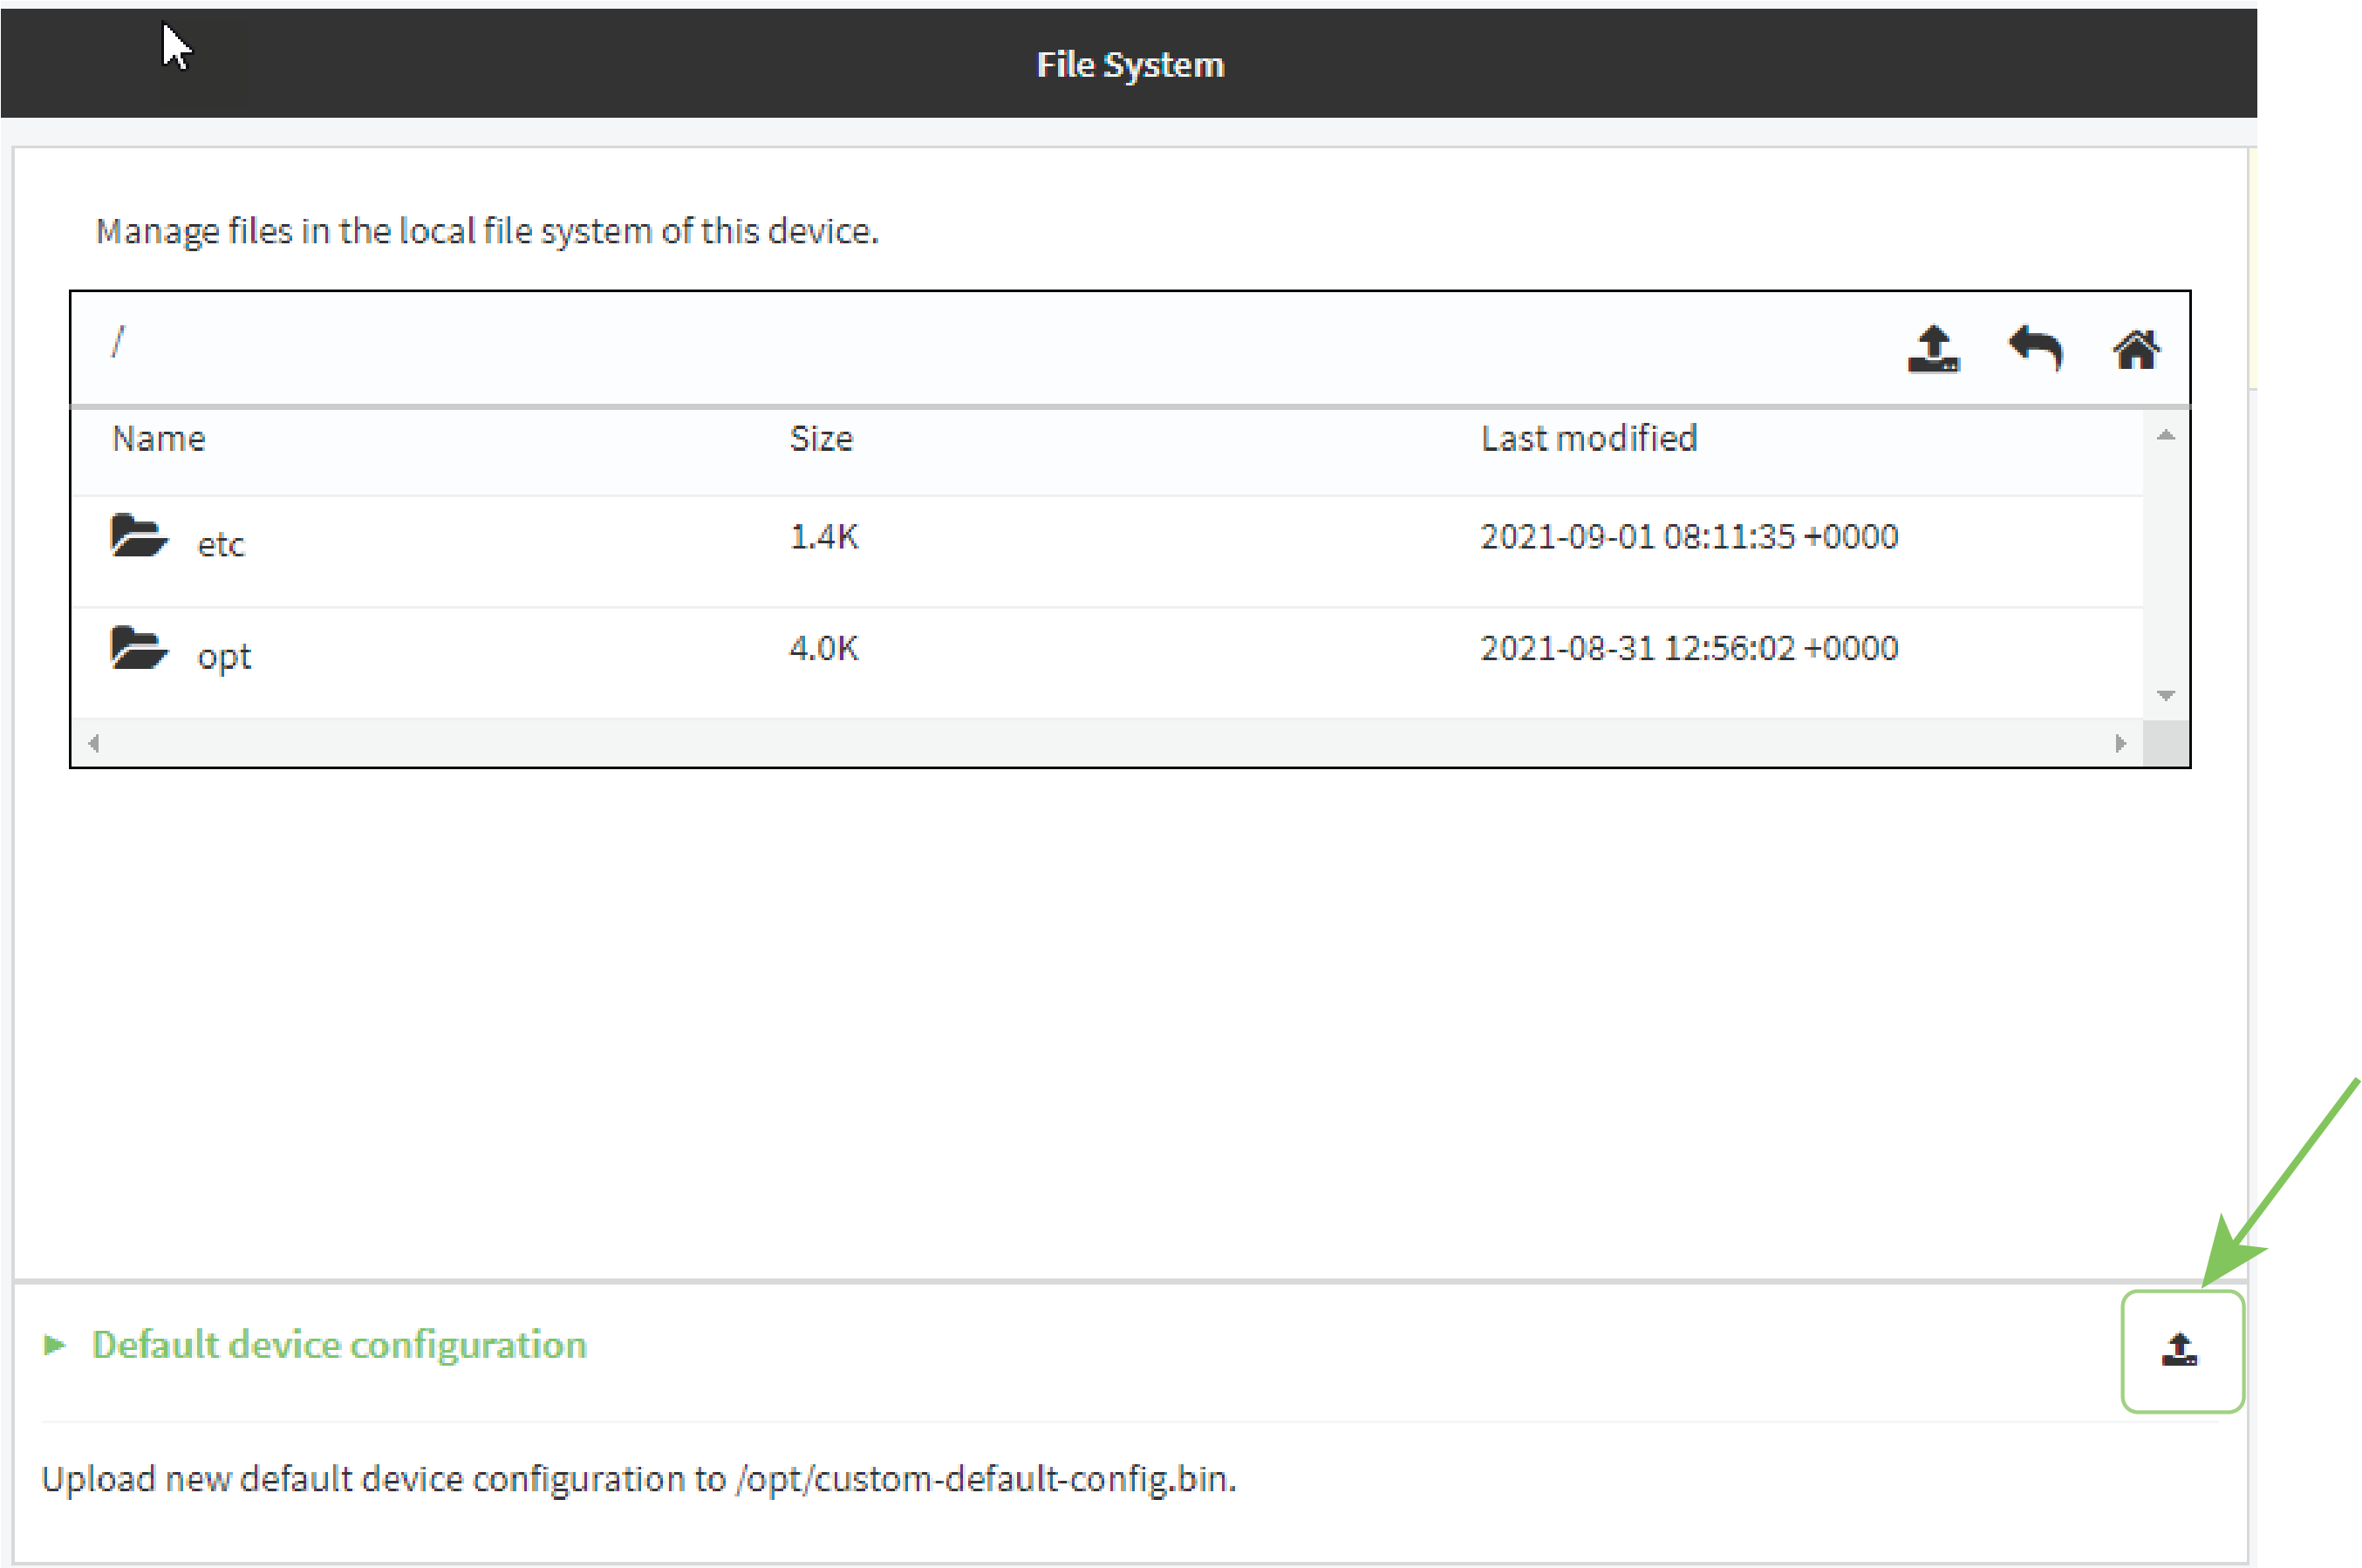Click etc folder modified date
Viewport: 2362px width, 1568px height.
click(x=1688, y=537)
